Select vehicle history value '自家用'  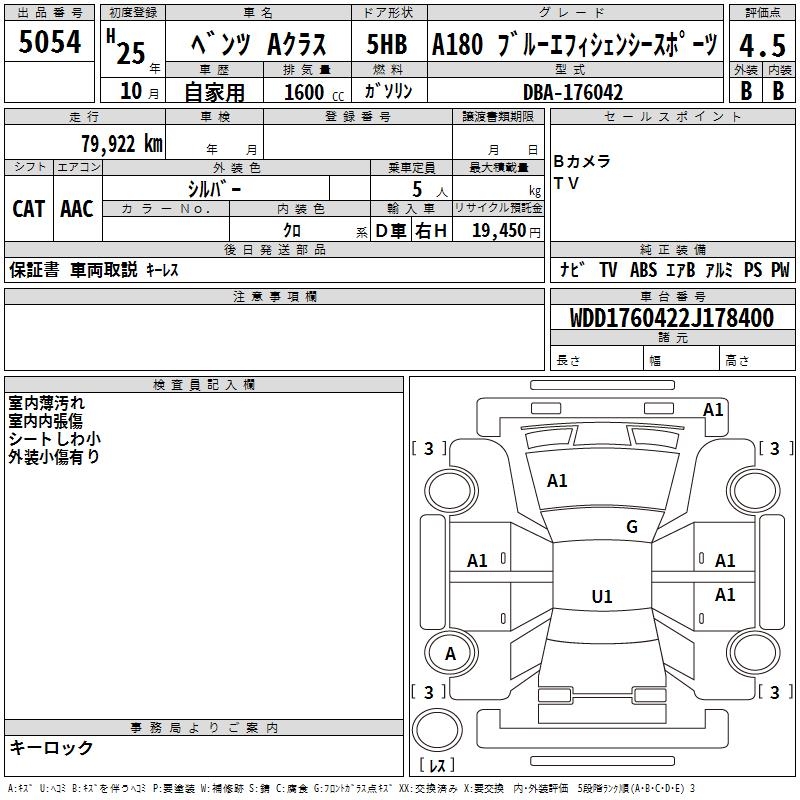pyautogui.click(x=214, y=92)
